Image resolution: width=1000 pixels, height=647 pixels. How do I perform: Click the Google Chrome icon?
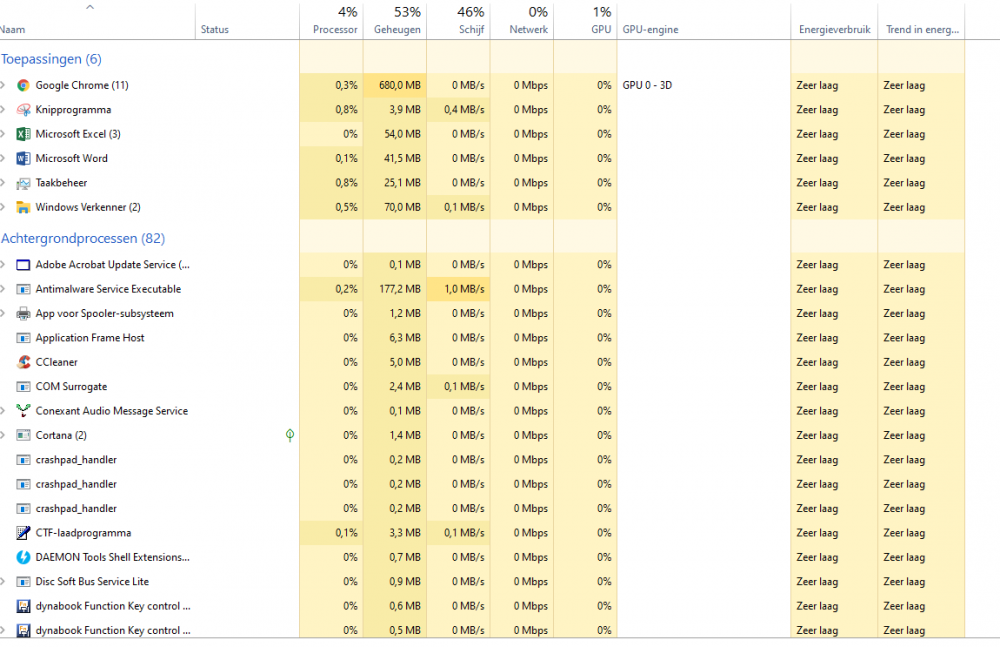pos(24,86)
